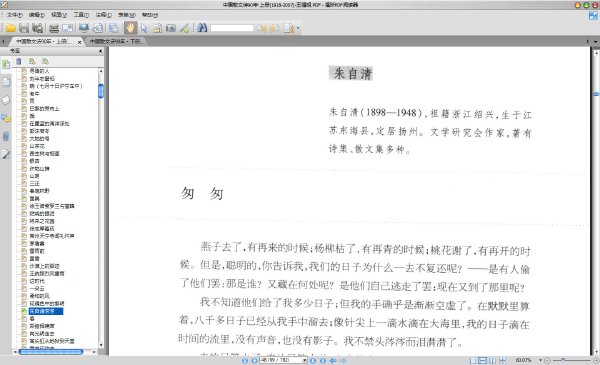The image size is (600, 365).
Task: Open the 工具 menu
Action: pyautogui.click(x=81, y=15)
